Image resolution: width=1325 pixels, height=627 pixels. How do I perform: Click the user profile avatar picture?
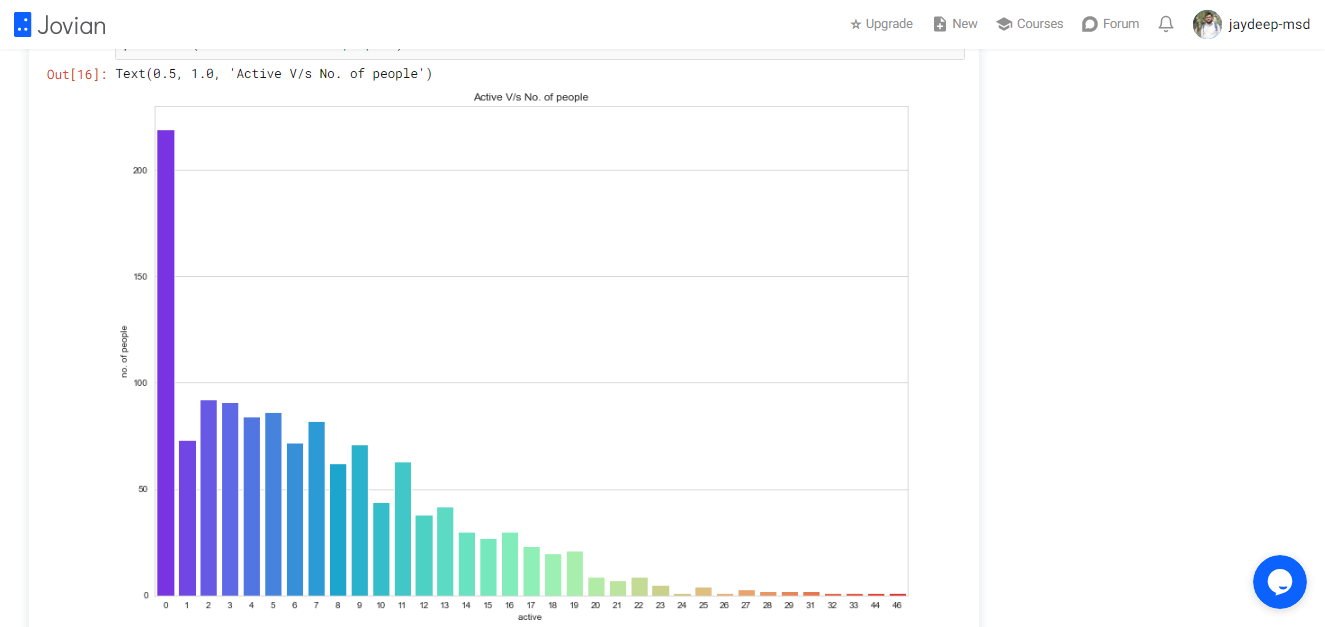1207,24
